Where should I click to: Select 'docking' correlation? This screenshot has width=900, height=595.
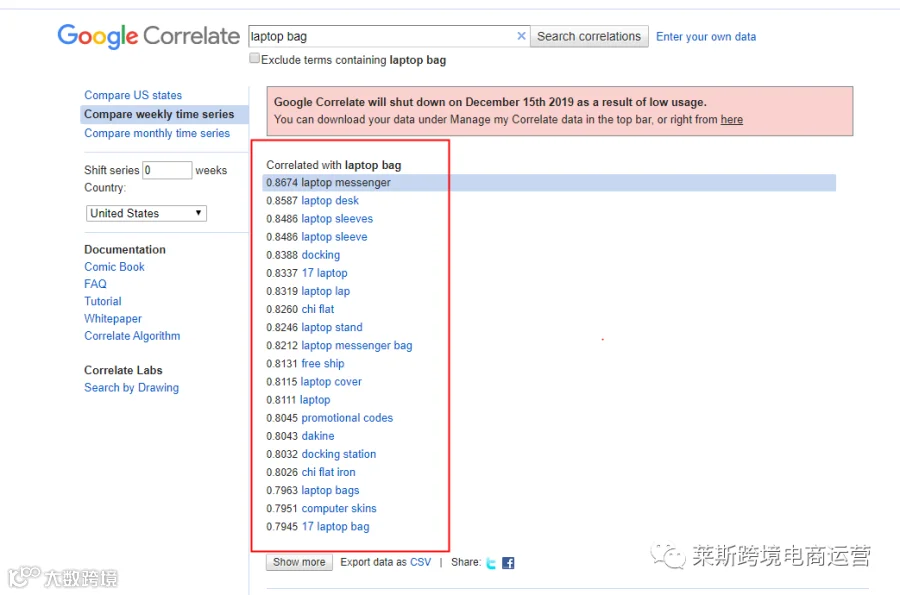(320, 255)
